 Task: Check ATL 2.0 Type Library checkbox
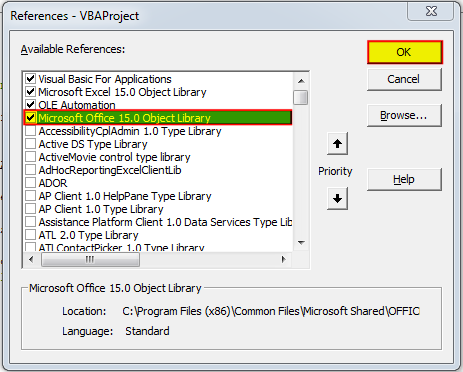click(30, 235)
